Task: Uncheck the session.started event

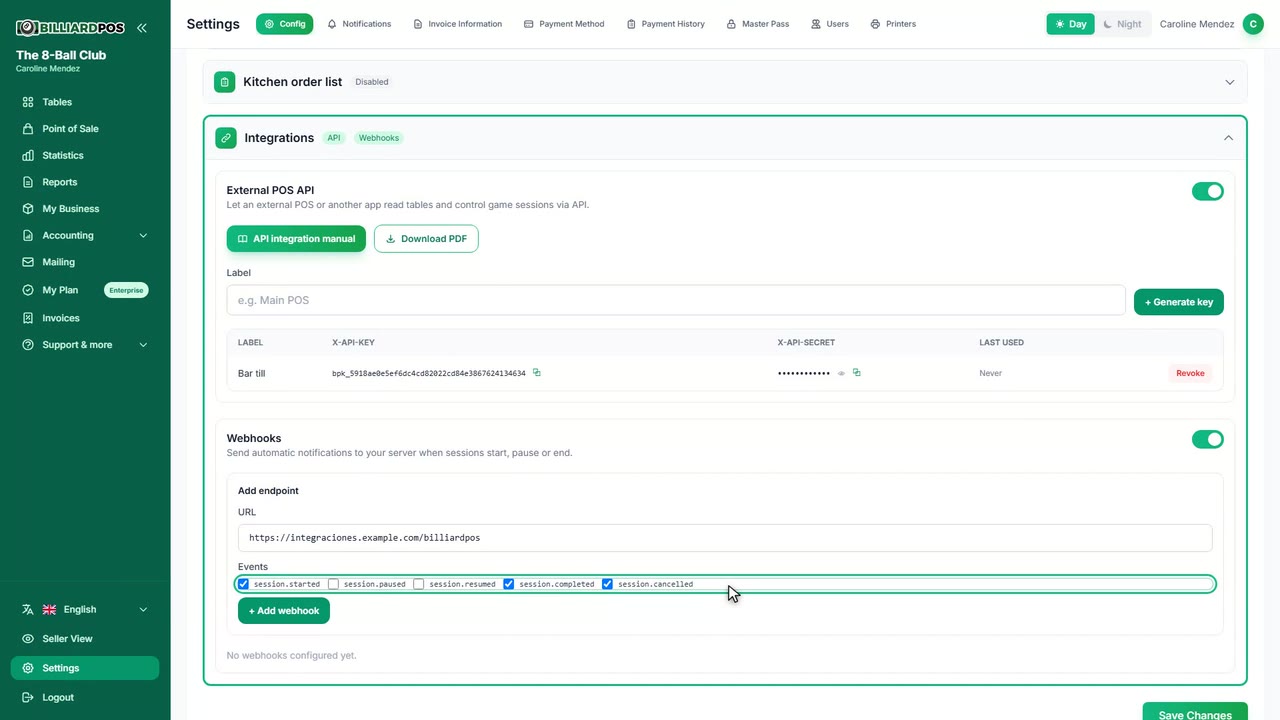Action: 243,584
